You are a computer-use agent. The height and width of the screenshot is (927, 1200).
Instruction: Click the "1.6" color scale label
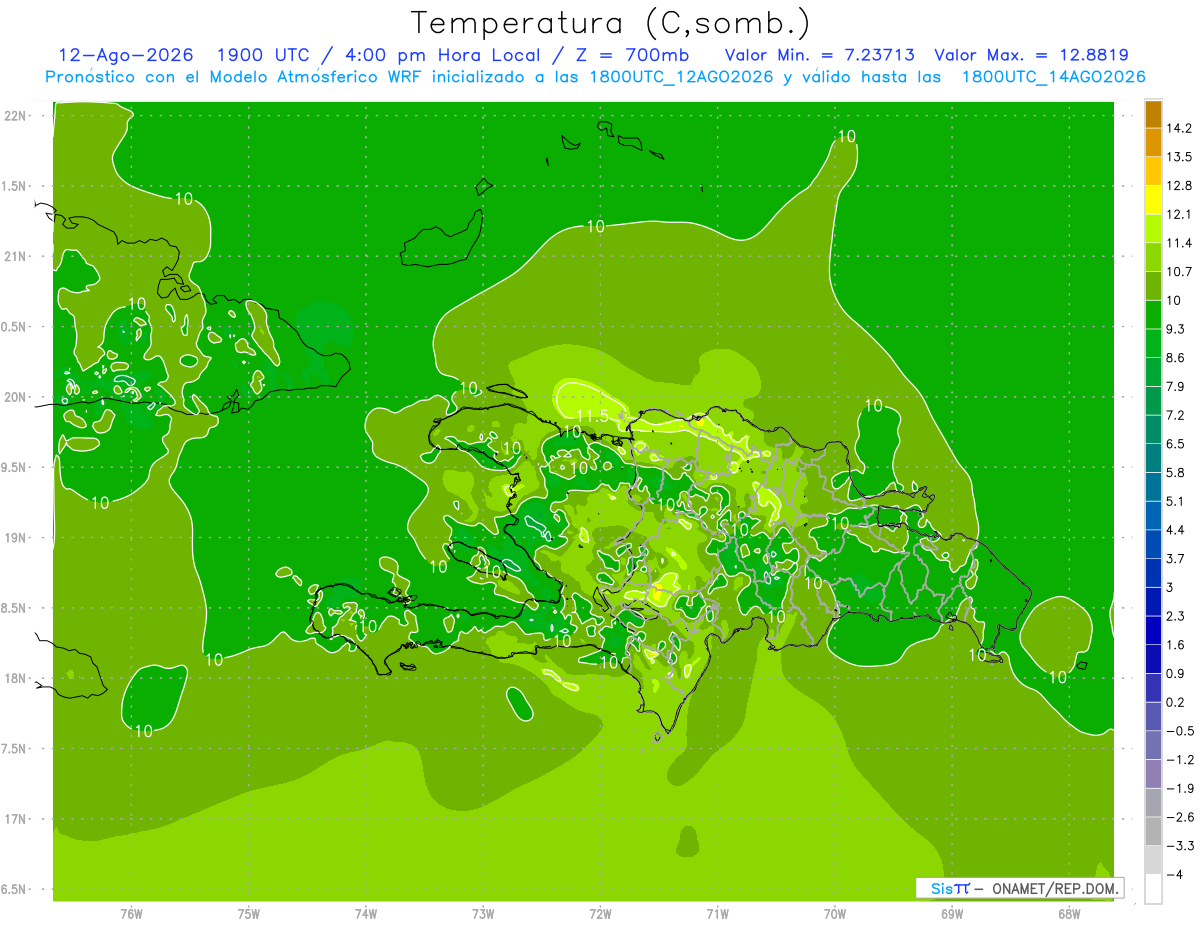(1177, 645)
